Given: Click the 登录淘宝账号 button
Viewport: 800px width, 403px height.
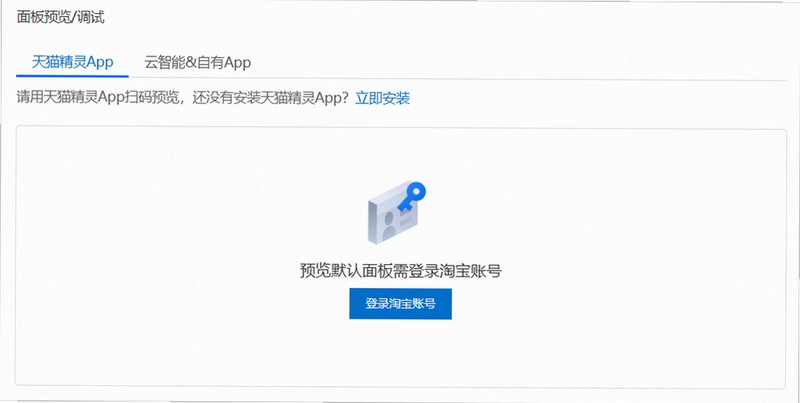Looking at the screenshot, I should [401, 304].
